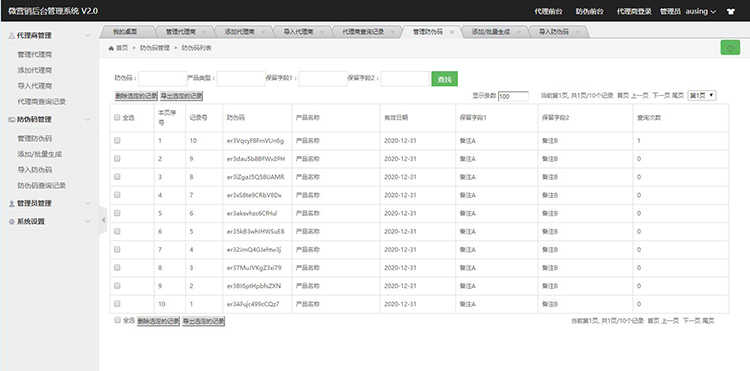Viewport: 750px width, 371px height.
Task: Collapse the sidebar with the arrow handle
Action: coord(103,220)
